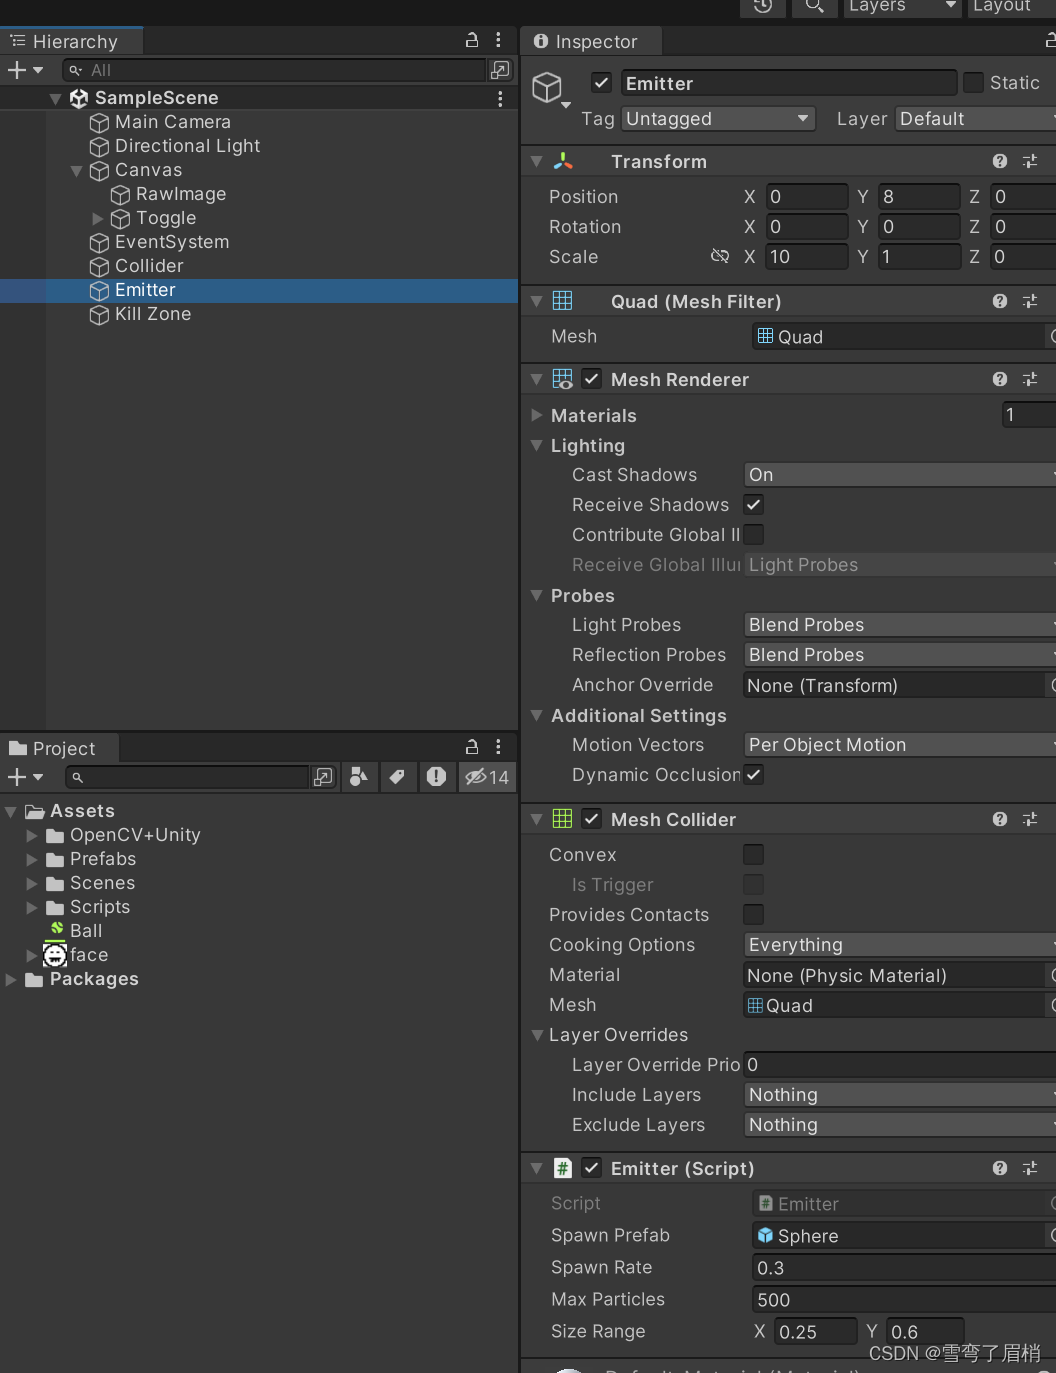
Task: Click the search icon in the top toolbar
Action: click(x=815, y=6)
